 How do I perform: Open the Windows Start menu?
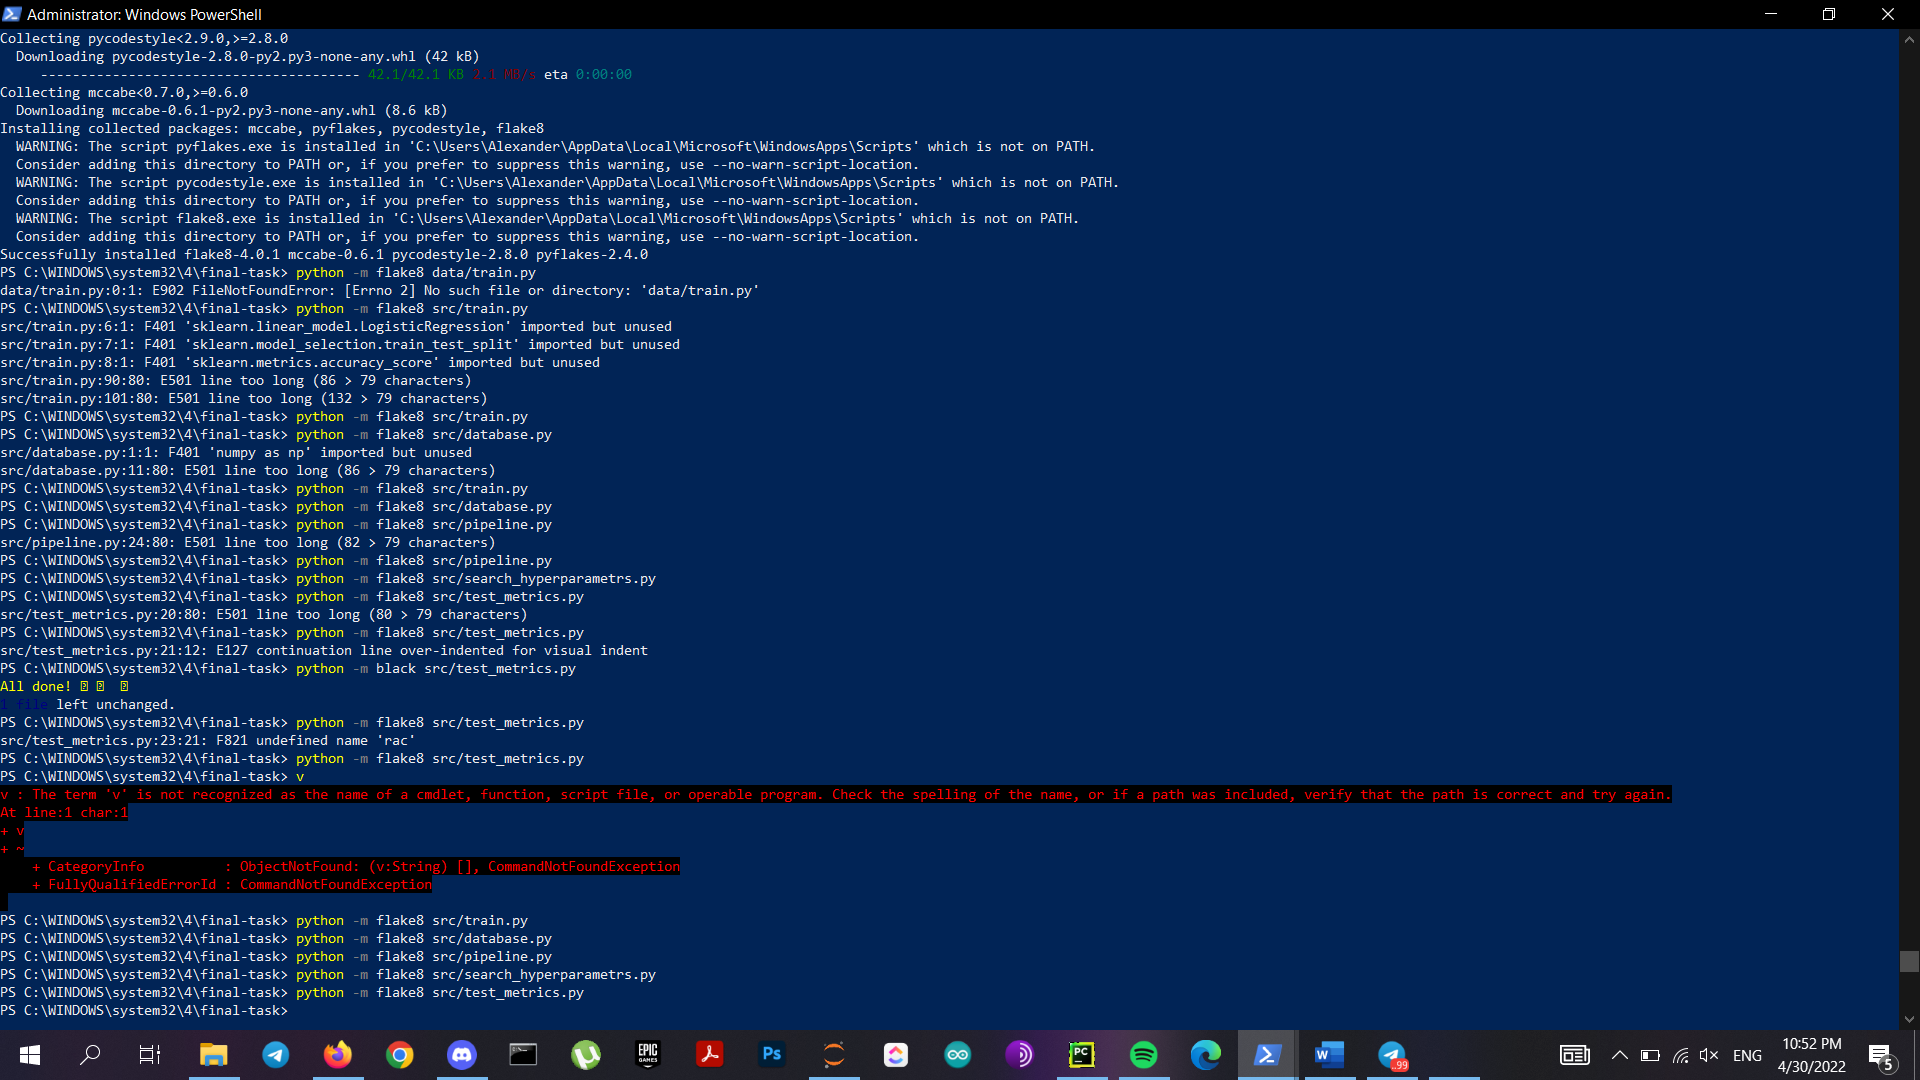(30, 1054)
